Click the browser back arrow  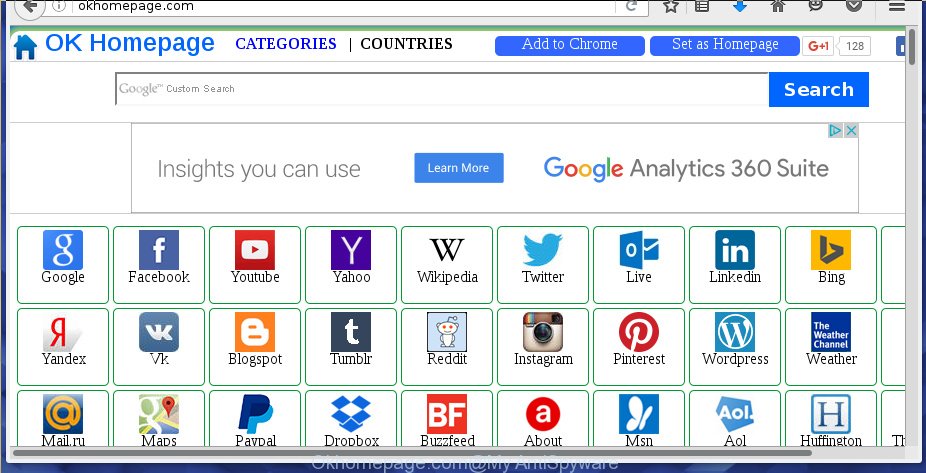30,6
